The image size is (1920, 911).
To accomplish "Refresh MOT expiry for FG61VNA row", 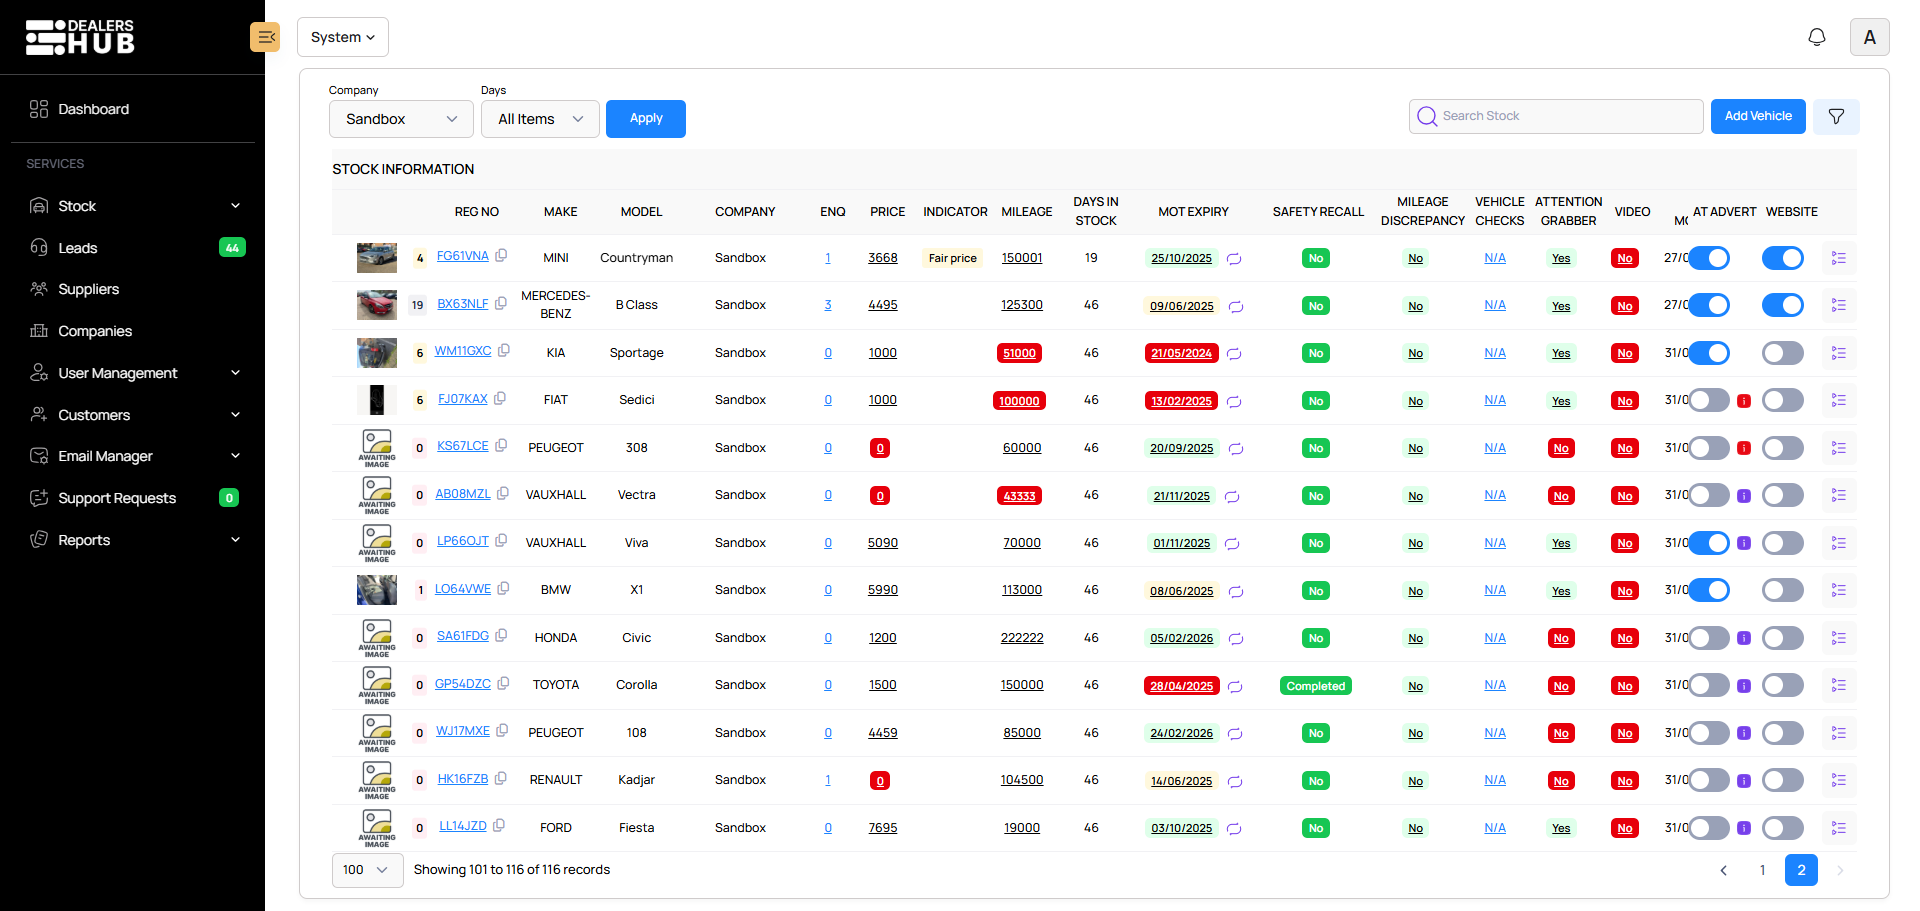I will click(x=1234, y=258).
